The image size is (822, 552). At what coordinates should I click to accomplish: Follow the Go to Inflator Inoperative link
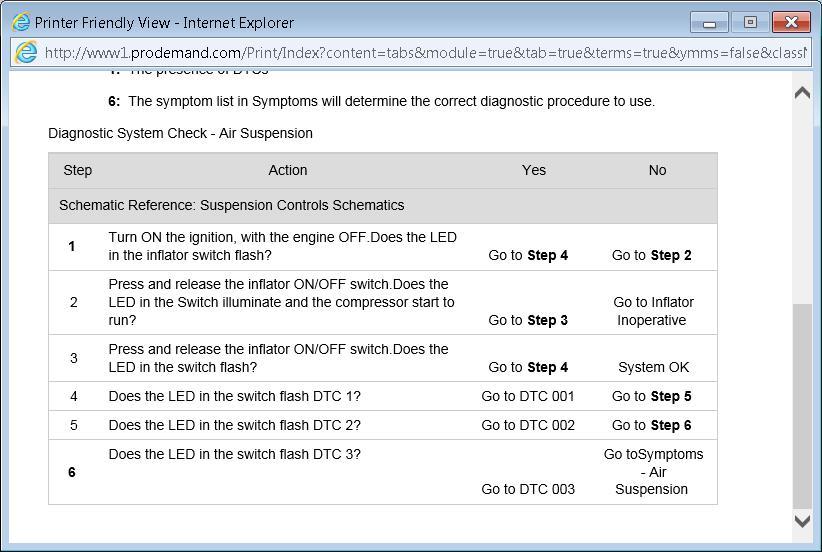point(652,311)
